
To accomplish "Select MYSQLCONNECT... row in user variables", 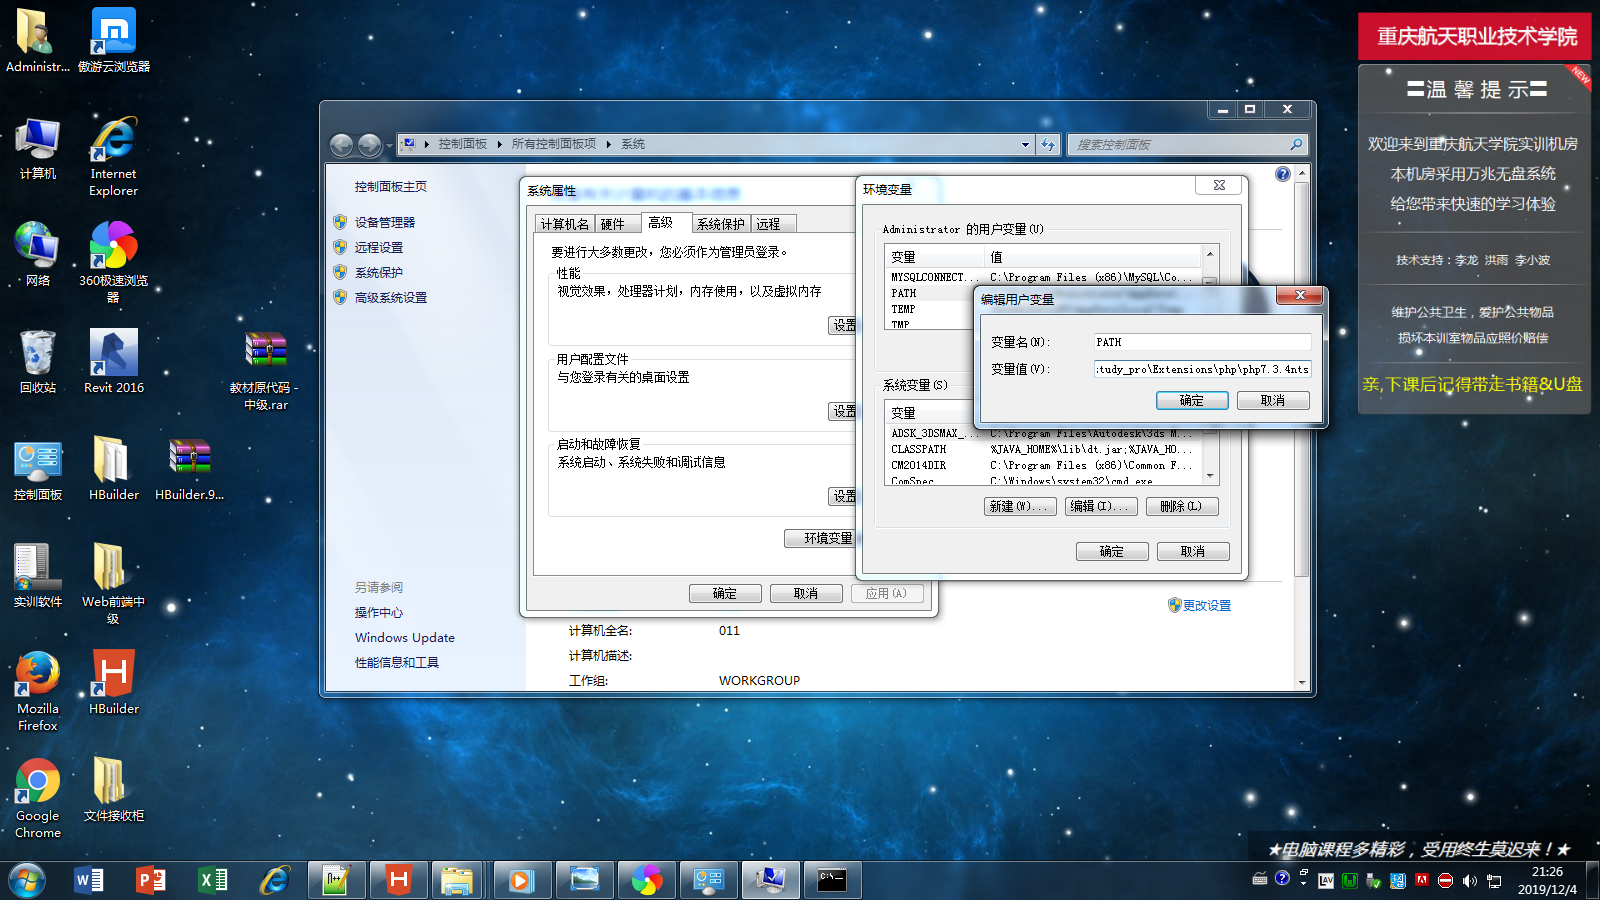I will coord(1043,277).
